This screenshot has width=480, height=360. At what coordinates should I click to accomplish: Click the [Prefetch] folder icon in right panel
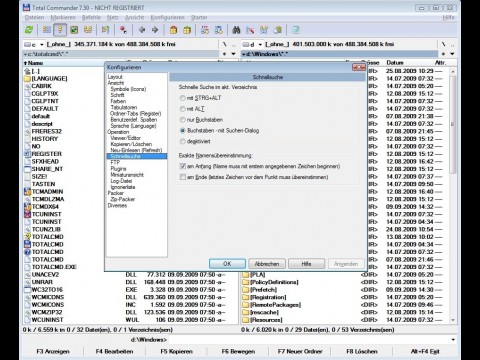[246, 289]
